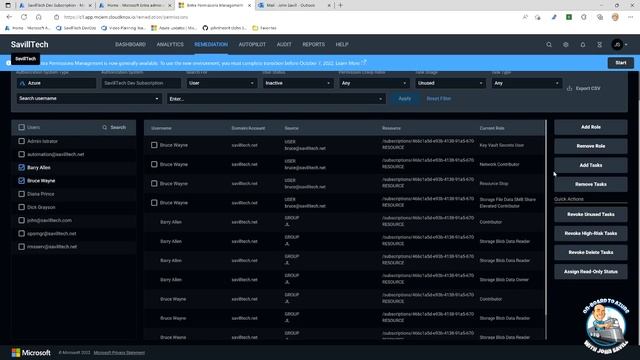Check the Administrator user checkbox
640x360 pixels.
tap(22, 141)
